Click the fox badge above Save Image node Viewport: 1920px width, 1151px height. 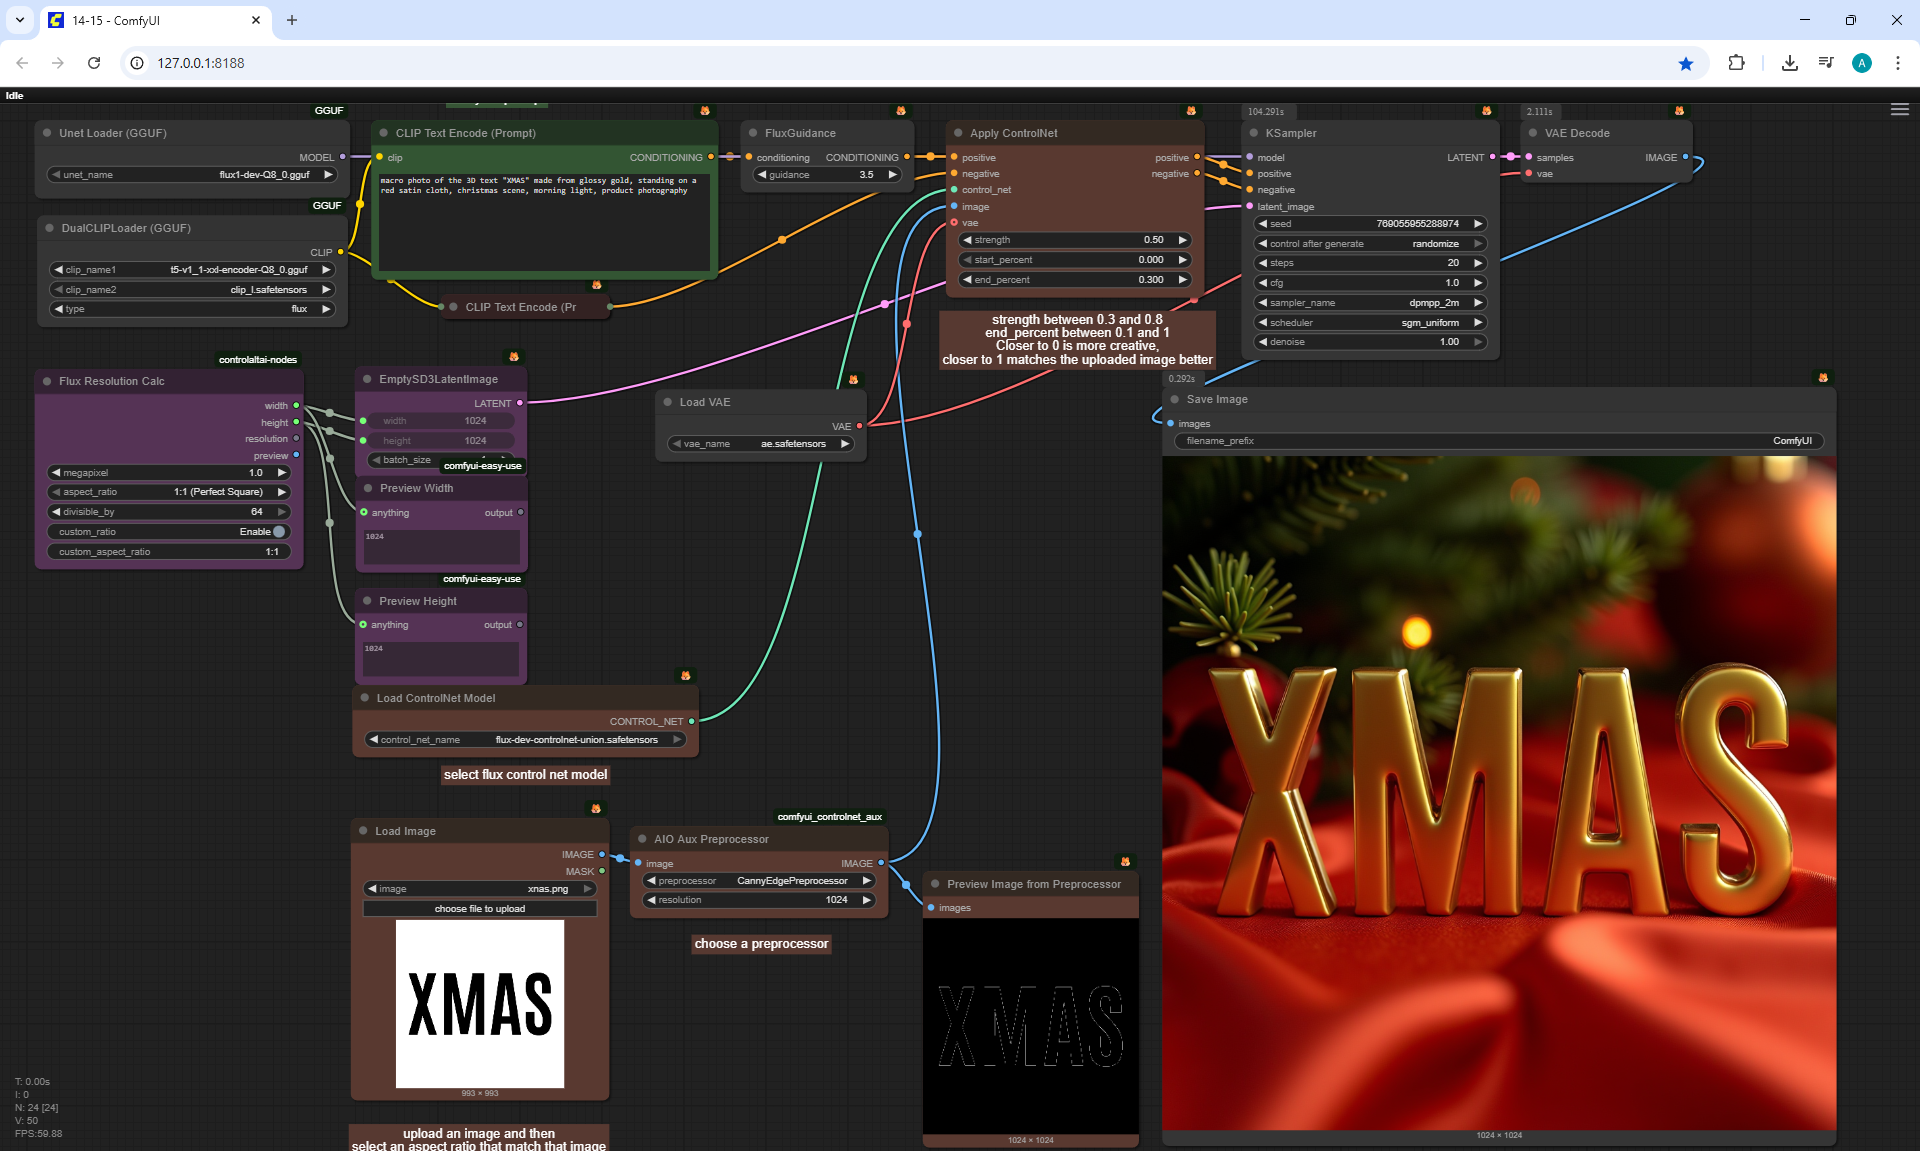[x=1822, y=378]
